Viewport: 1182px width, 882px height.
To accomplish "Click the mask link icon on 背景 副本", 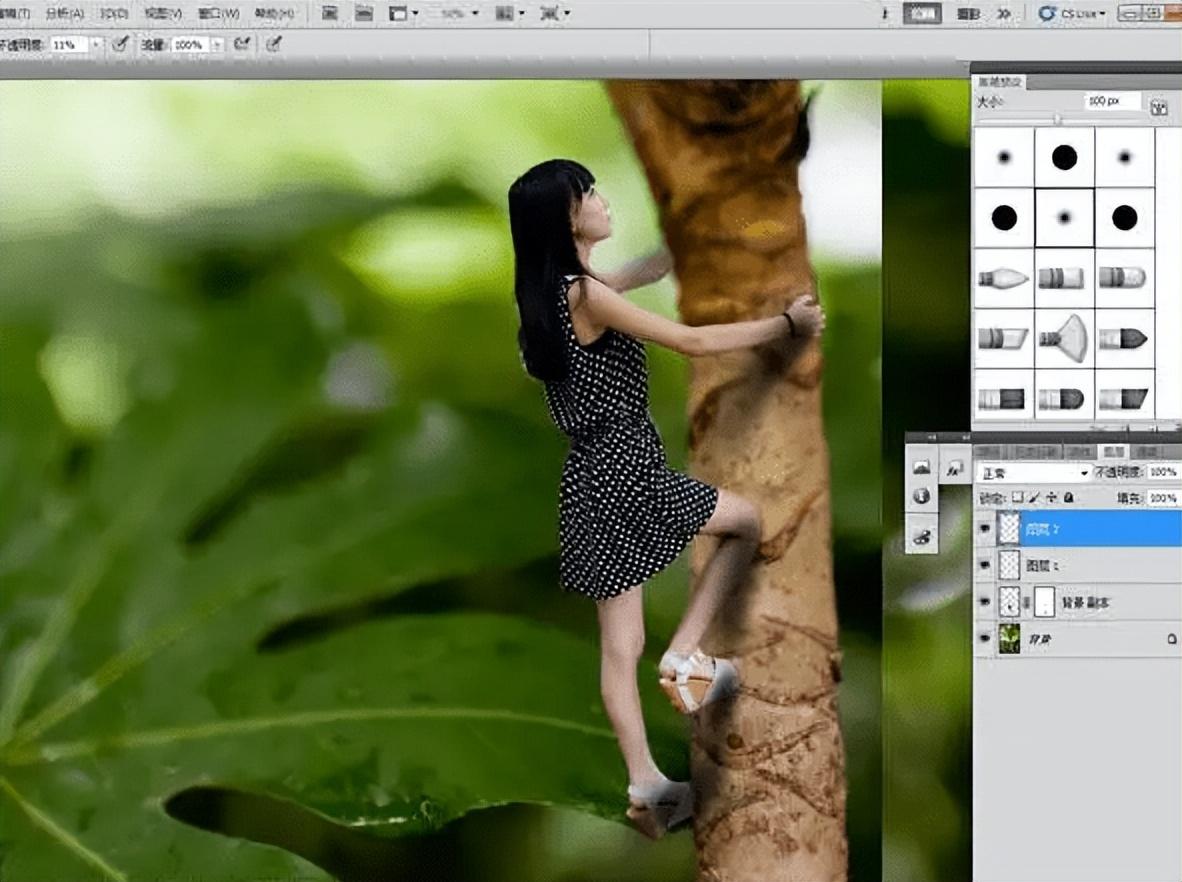I will click(1027, 602).
